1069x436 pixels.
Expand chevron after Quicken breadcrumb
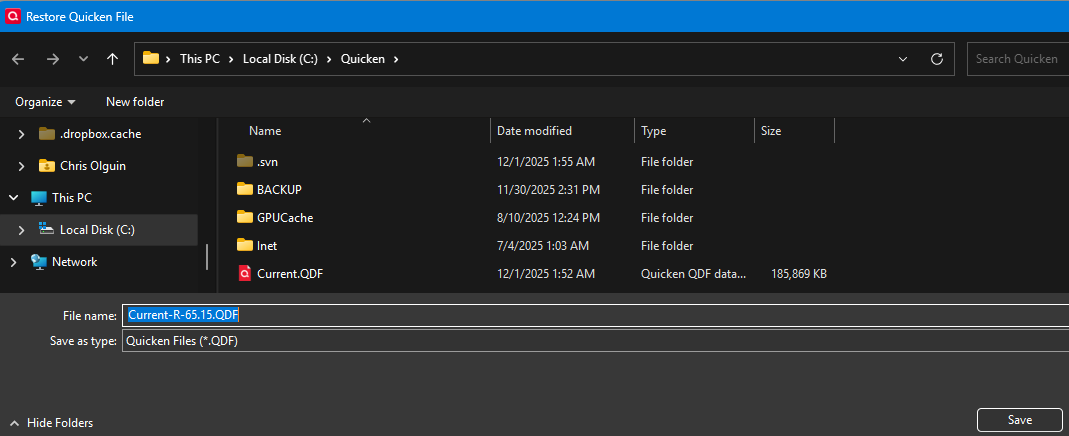tap(395, 59)
